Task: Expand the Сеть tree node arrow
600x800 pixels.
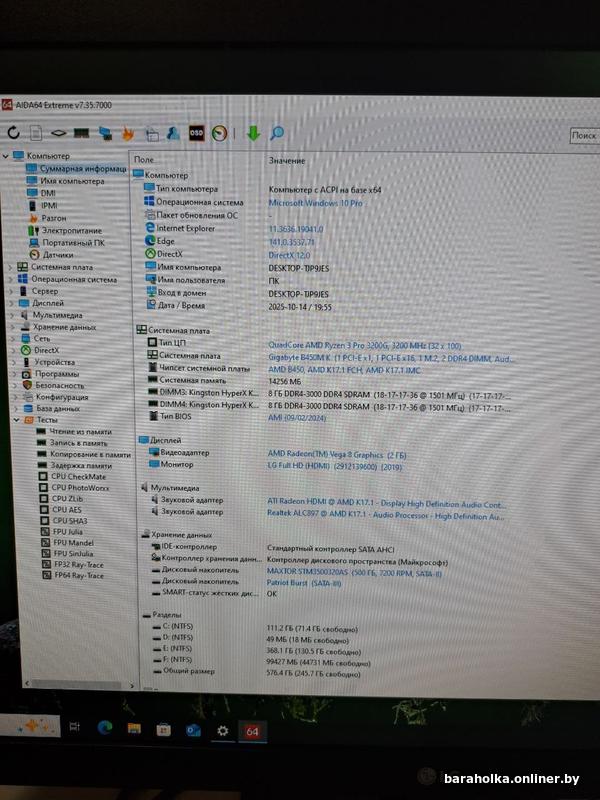Action: coord(13,338)
